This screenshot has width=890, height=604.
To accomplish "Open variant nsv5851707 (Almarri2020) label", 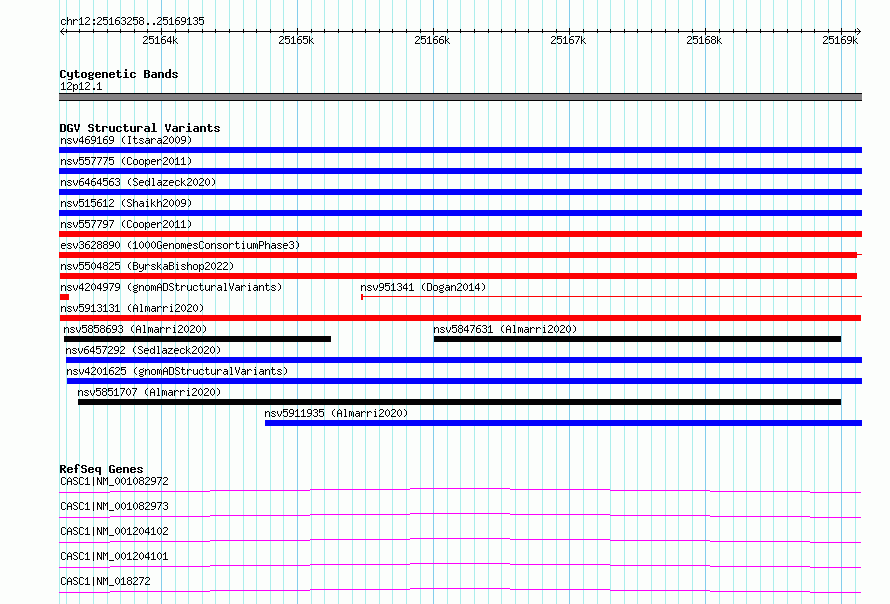I will pyautogui.click(x=149, y=392).
